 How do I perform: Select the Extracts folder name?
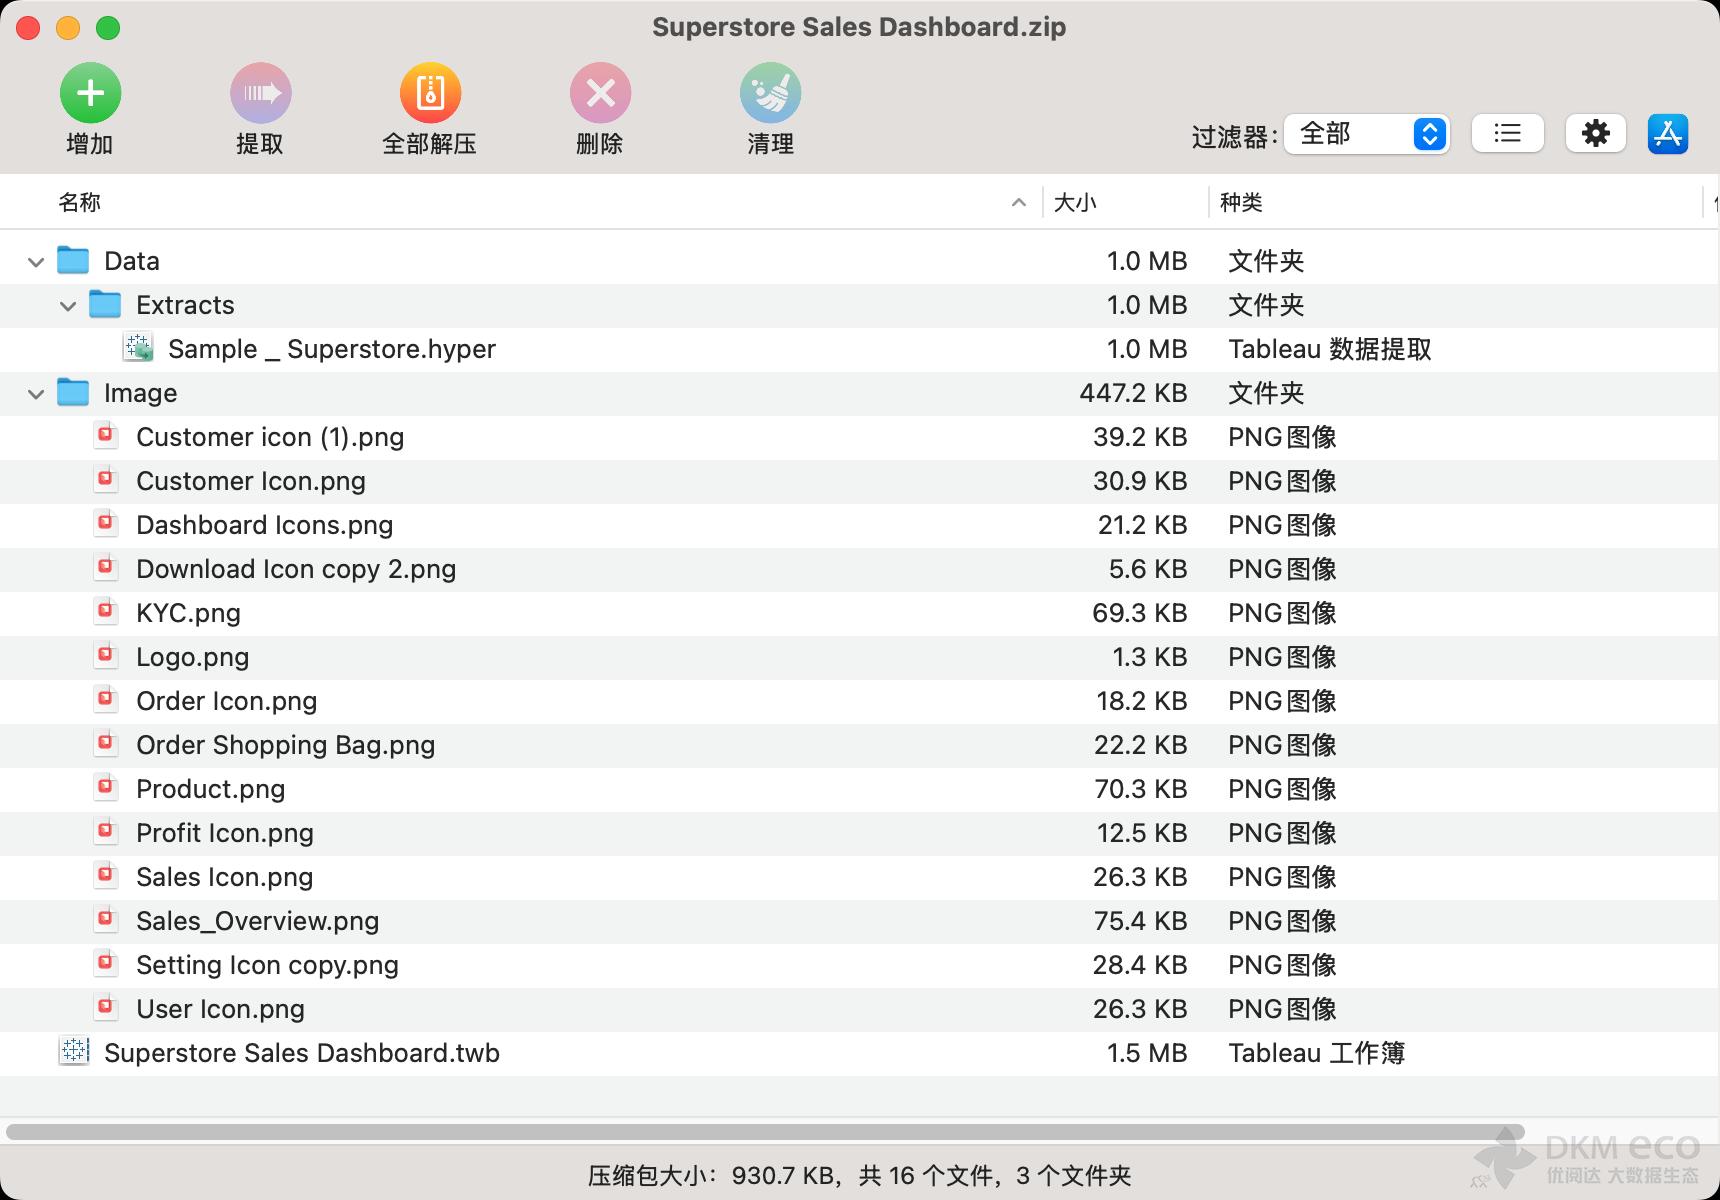click(x=185, y=305)
